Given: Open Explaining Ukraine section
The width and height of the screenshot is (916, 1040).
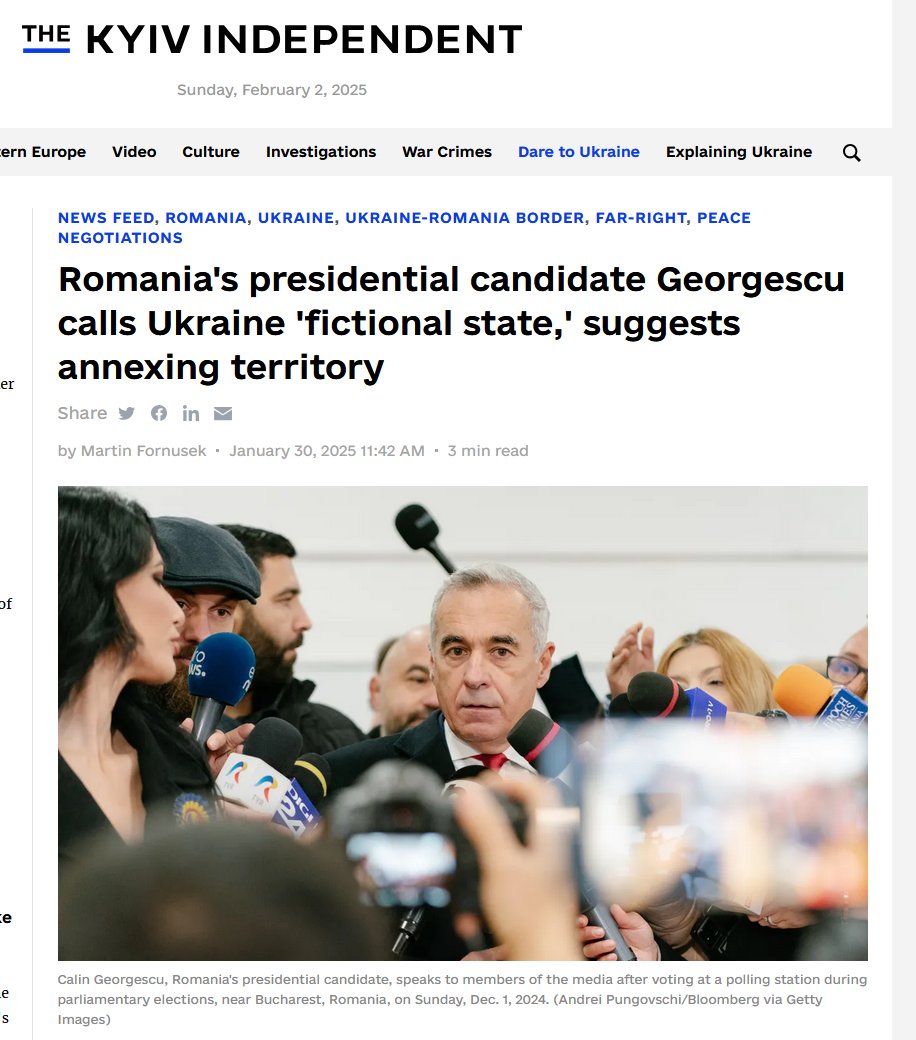Looking at the screenshot, I should tap(739, 152).
